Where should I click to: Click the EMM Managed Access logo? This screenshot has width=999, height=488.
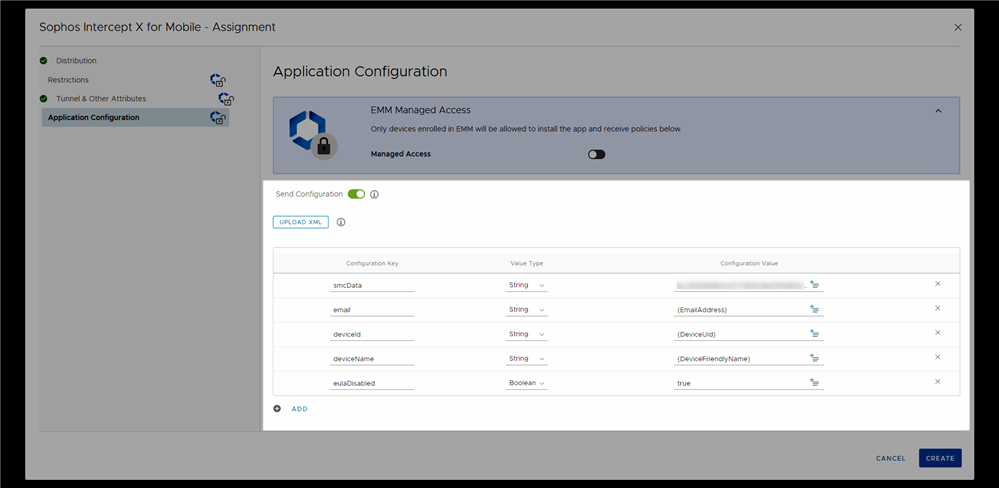pos(312,134)
